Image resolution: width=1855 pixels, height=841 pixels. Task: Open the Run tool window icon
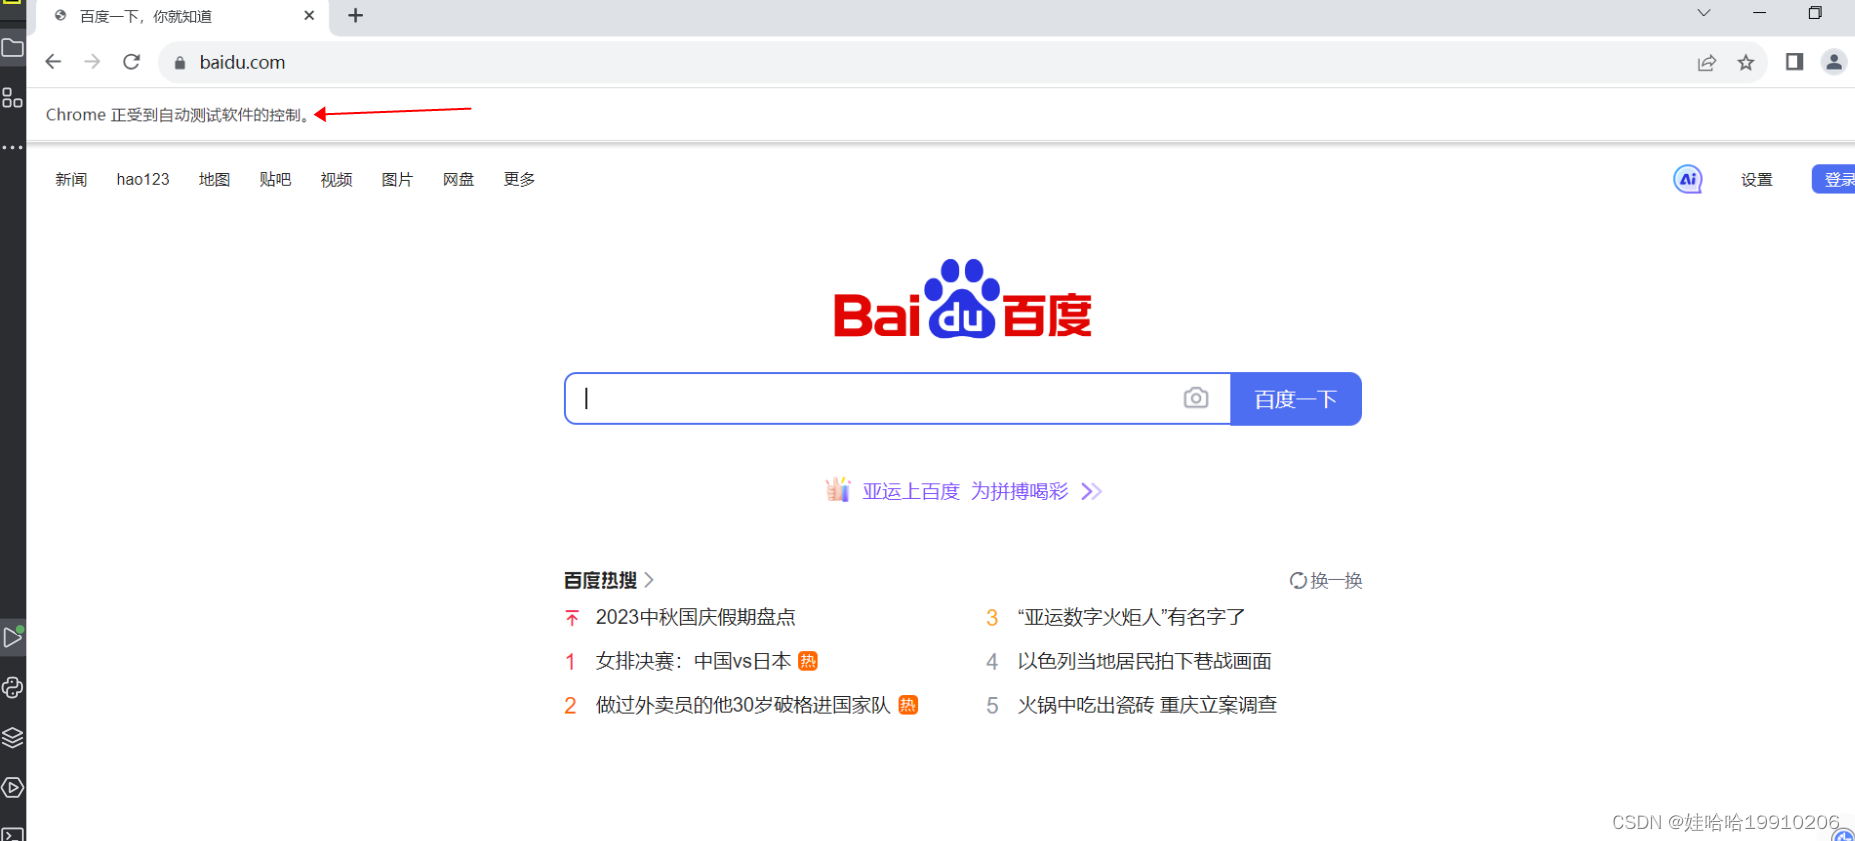13,637
